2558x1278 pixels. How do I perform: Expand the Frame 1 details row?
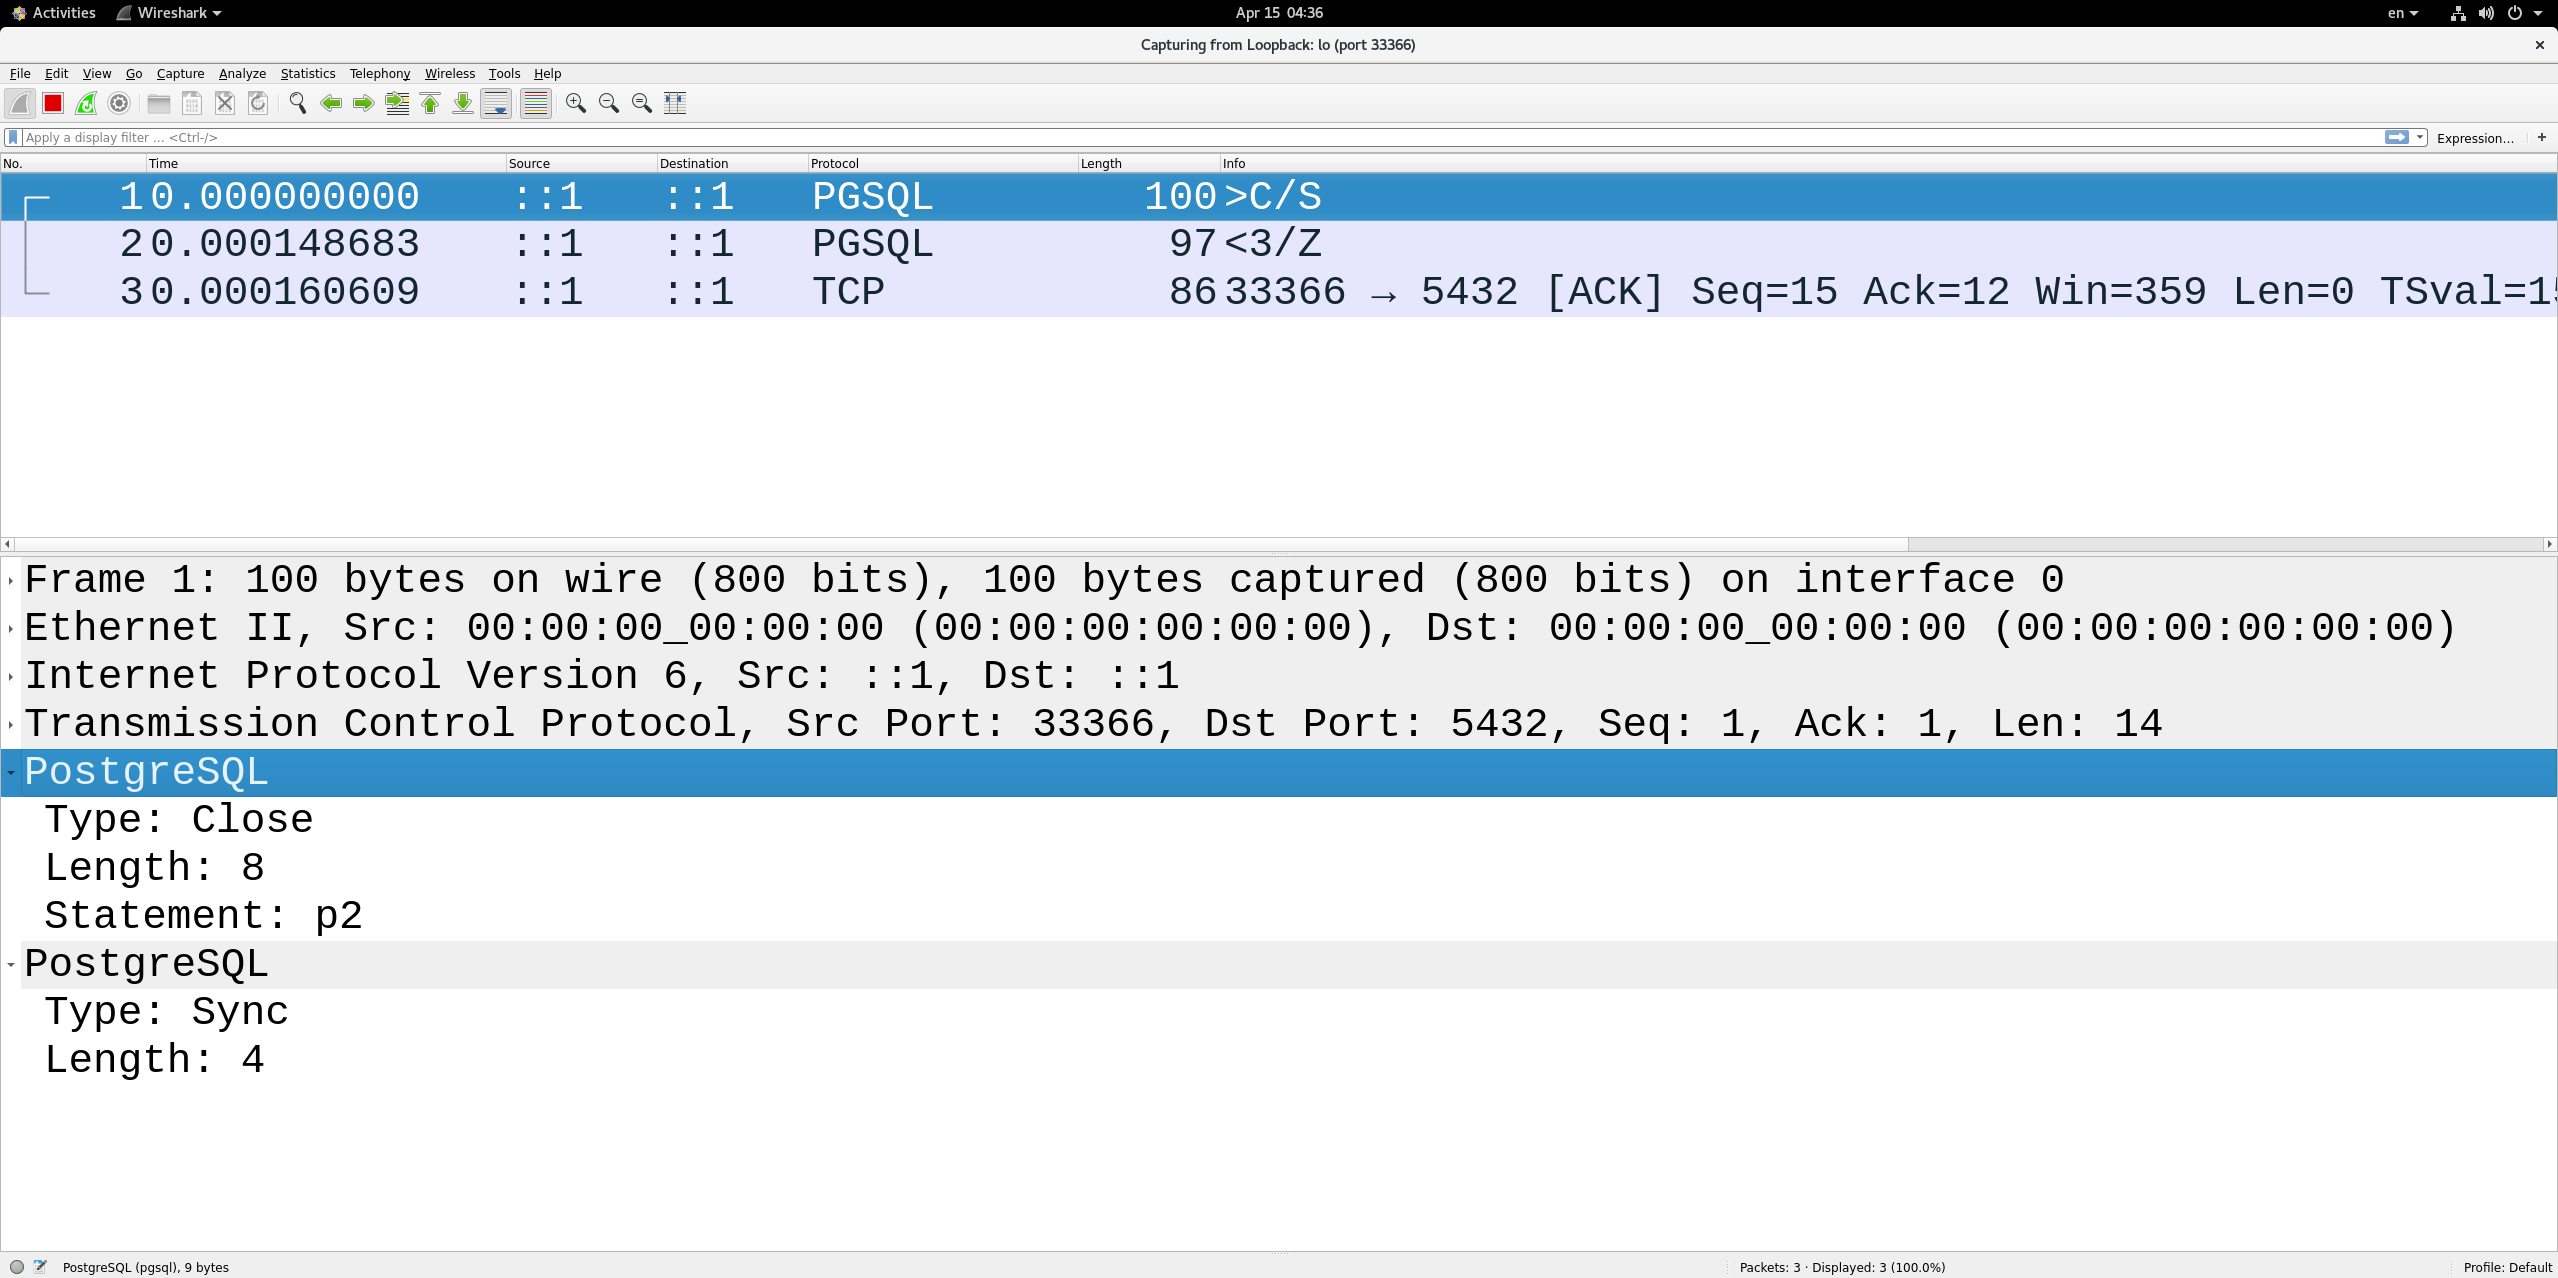tap(11, 581)
